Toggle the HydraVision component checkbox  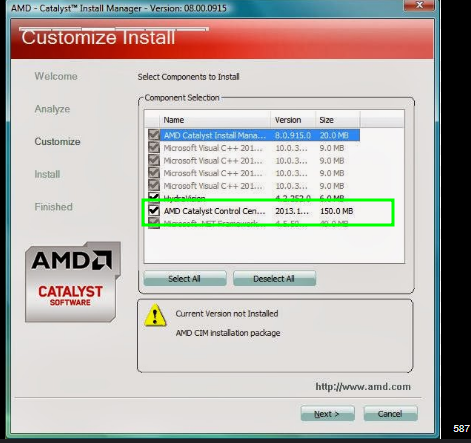coord(154,197)
